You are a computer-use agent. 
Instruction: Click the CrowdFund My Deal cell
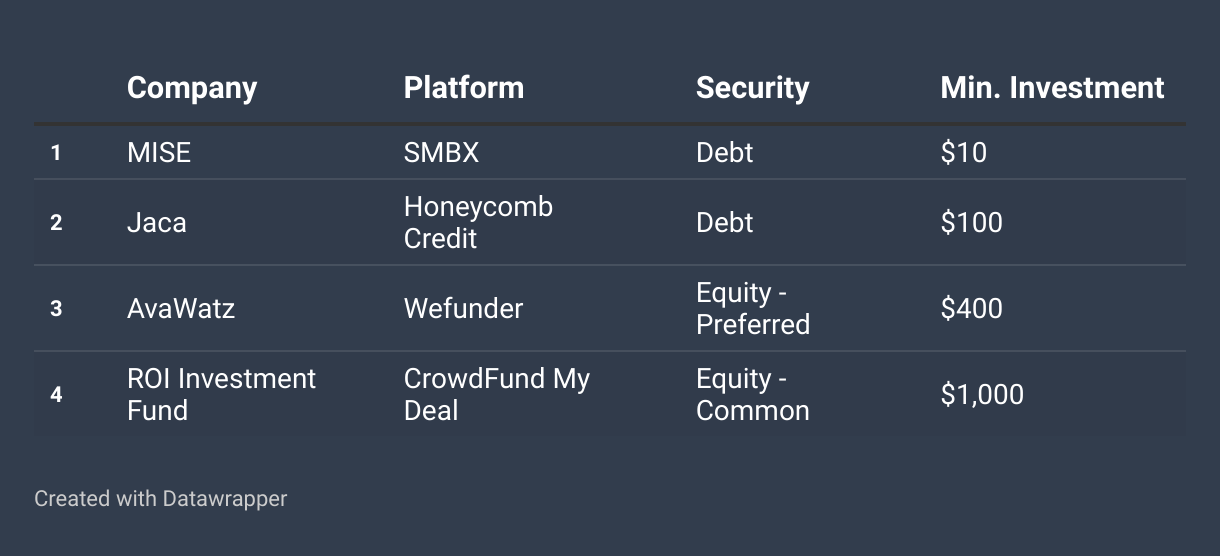[496, 394]
